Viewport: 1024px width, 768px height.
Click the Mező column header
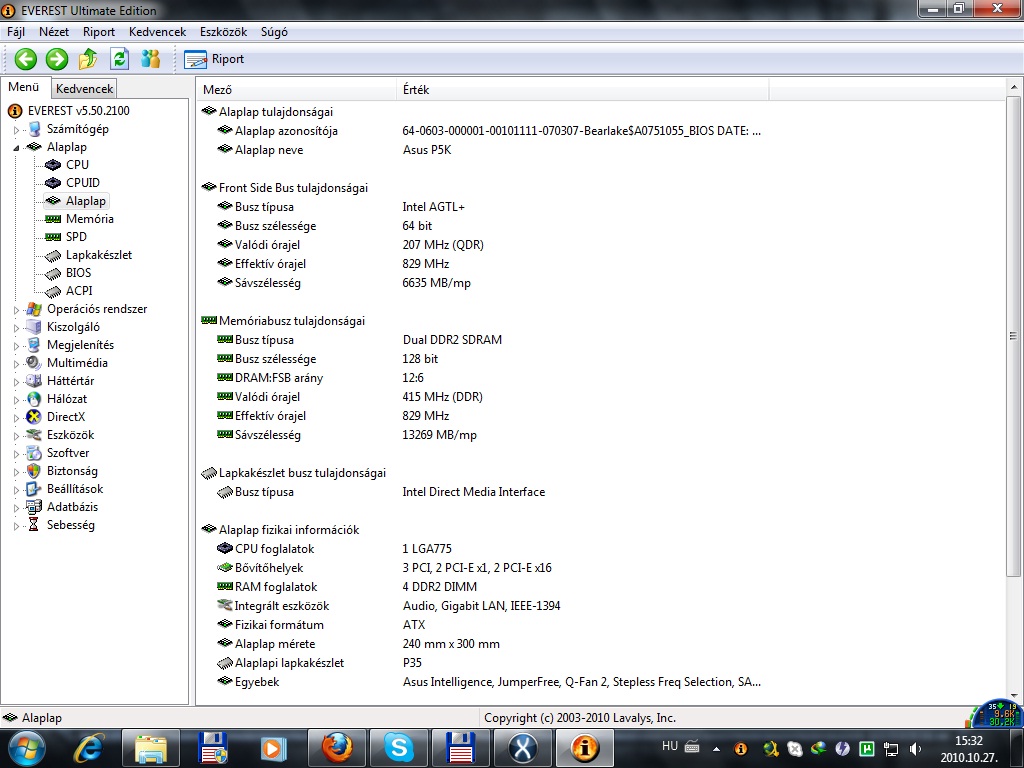coord(296,89)
